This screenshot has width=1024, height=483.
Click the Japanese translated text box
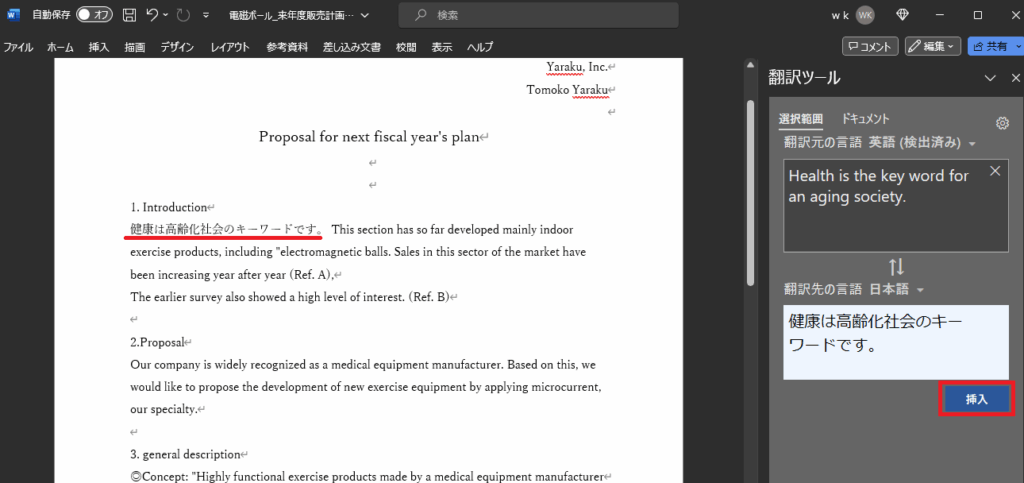point(896,341)
